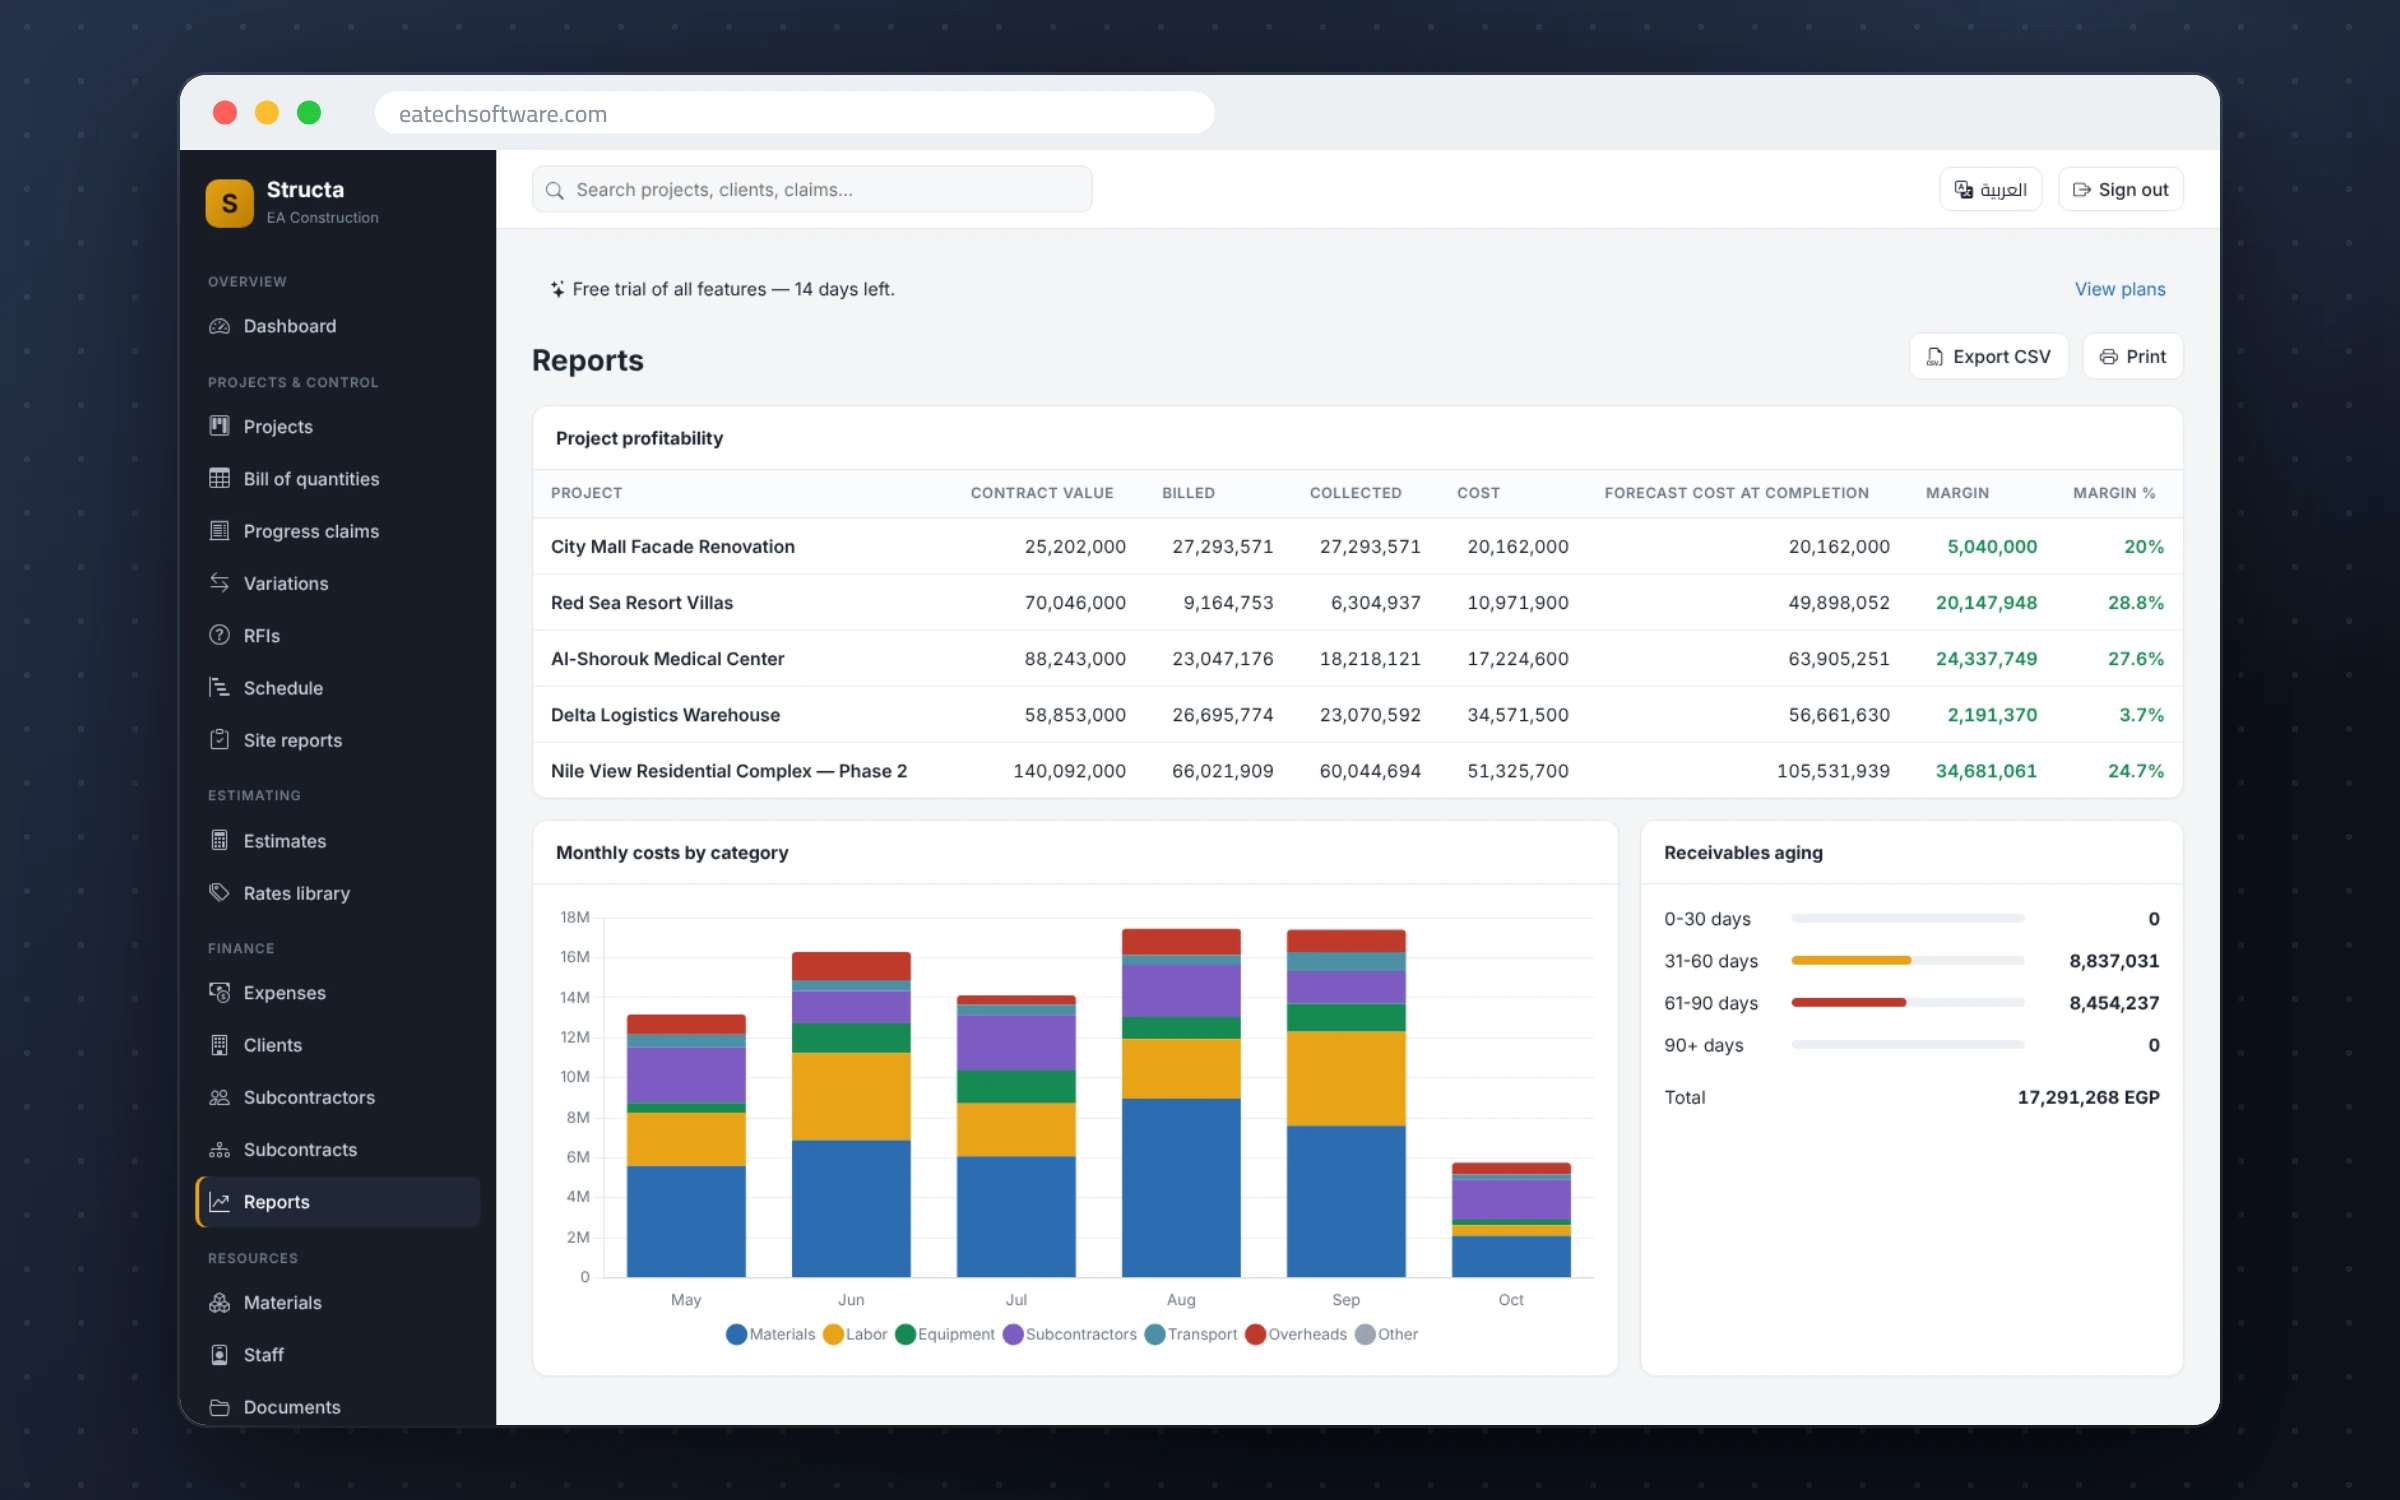2400x1500 pixels.
Task: Click the Schedule gantt icon
Action: pos(219,688)
